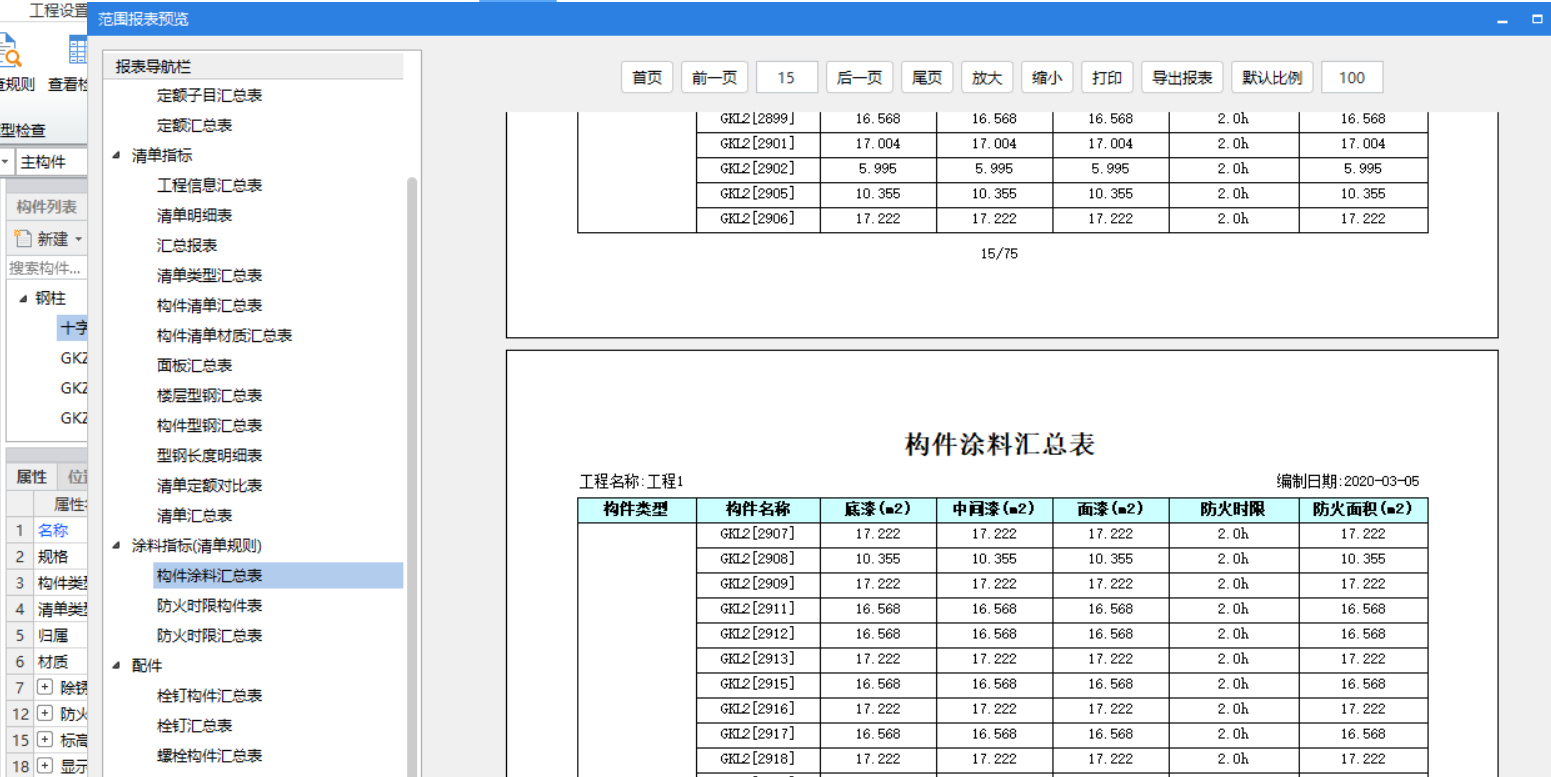Open 清单定额对比表 report
This screenshot has height=777, width=1551.
coord(210,486)
